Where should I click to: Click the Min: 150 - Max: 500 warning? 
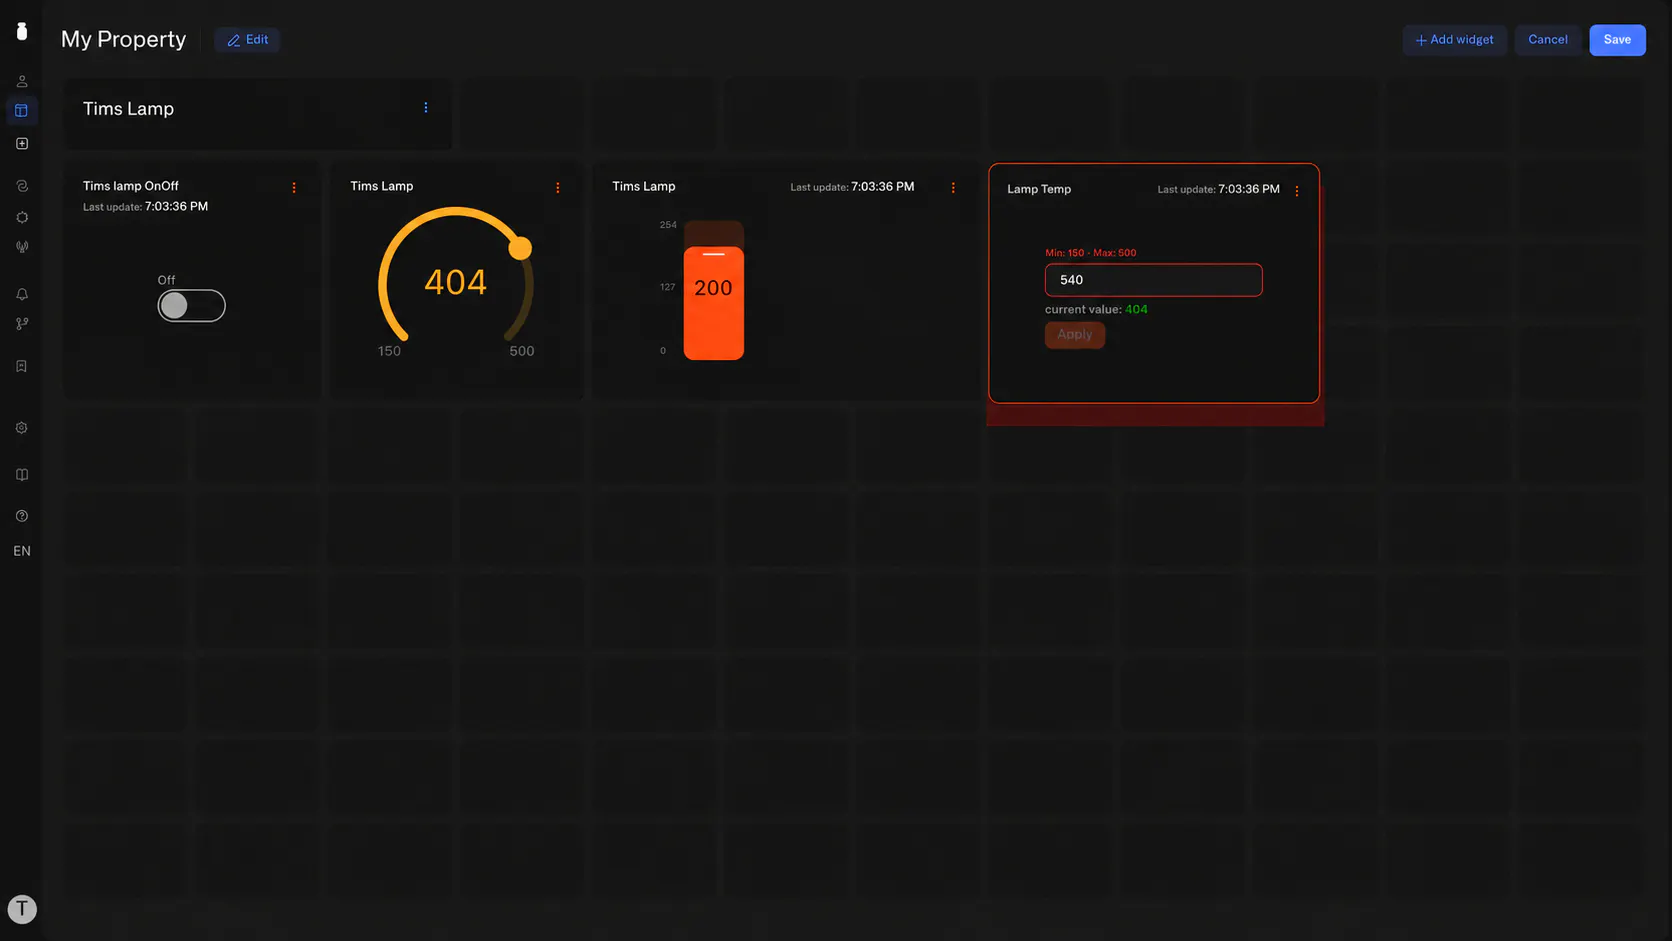1091,253
